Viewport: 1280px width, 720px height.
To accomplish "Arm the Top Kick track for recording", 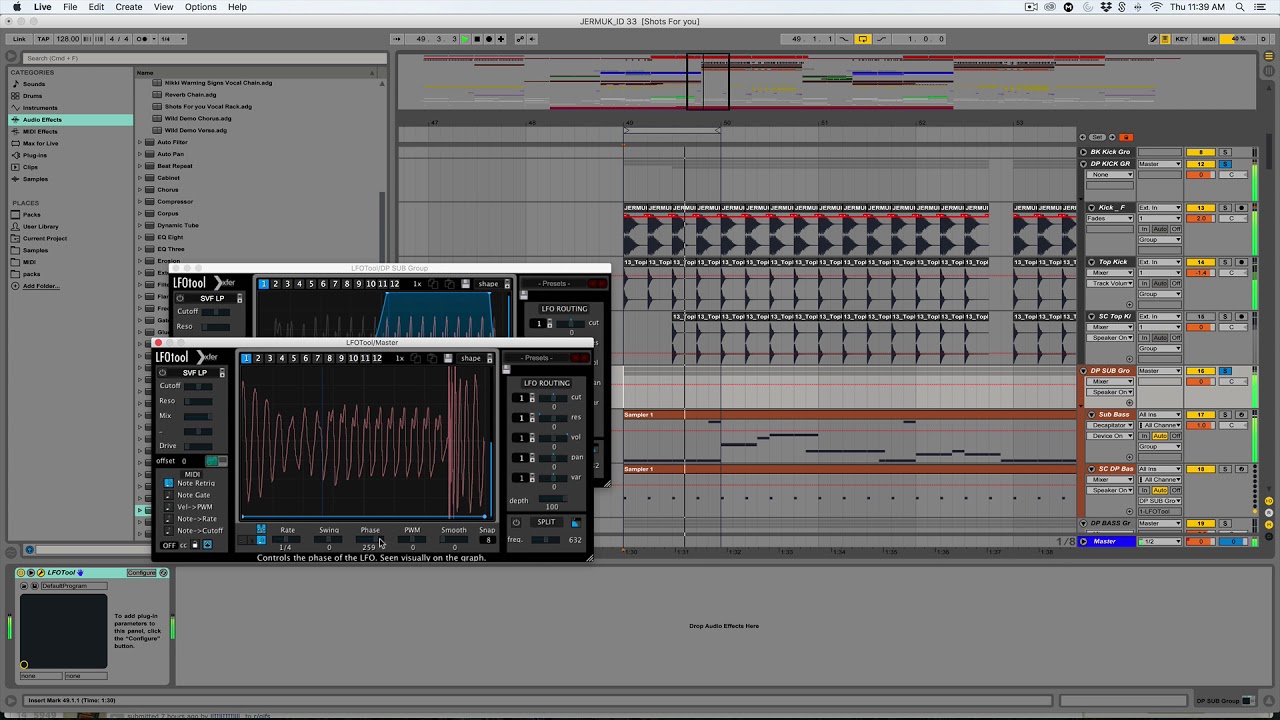I will click(1242, 262).
